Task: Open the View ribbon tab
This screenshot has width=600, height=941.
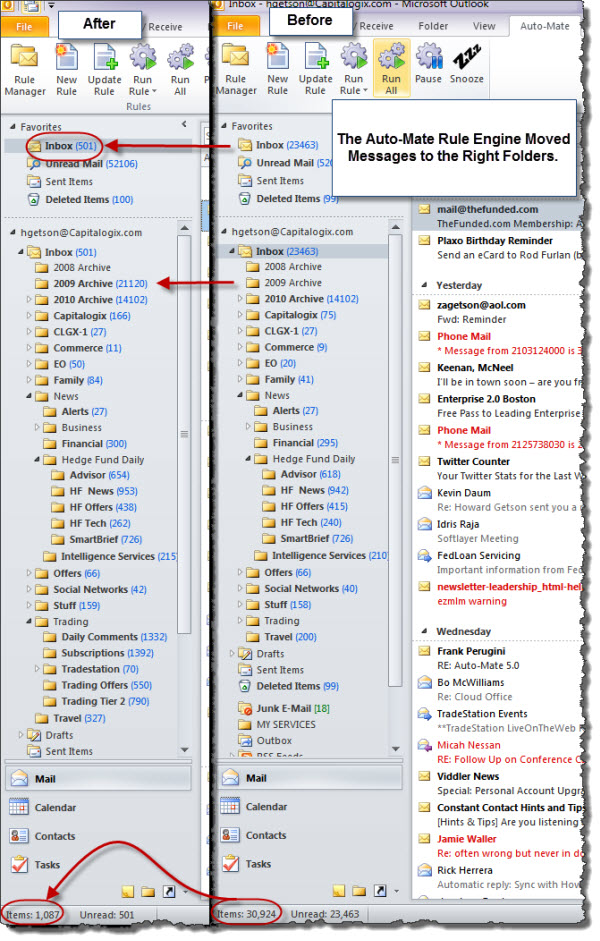Action: (x=484, y=25)
